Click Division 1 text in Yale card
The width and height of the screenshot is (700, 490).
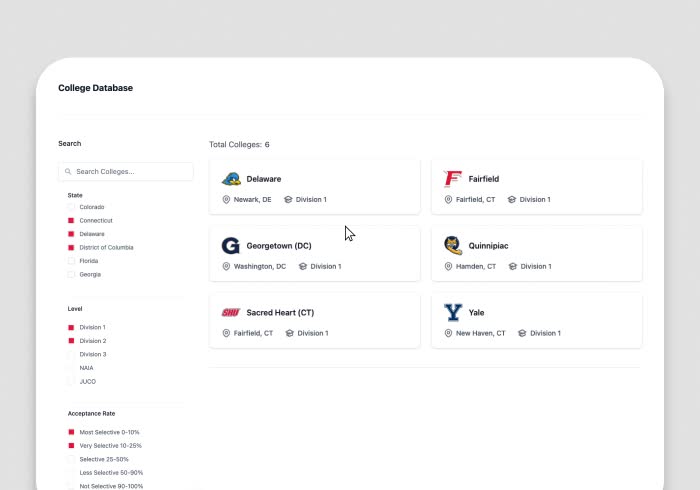click(546, 333)
